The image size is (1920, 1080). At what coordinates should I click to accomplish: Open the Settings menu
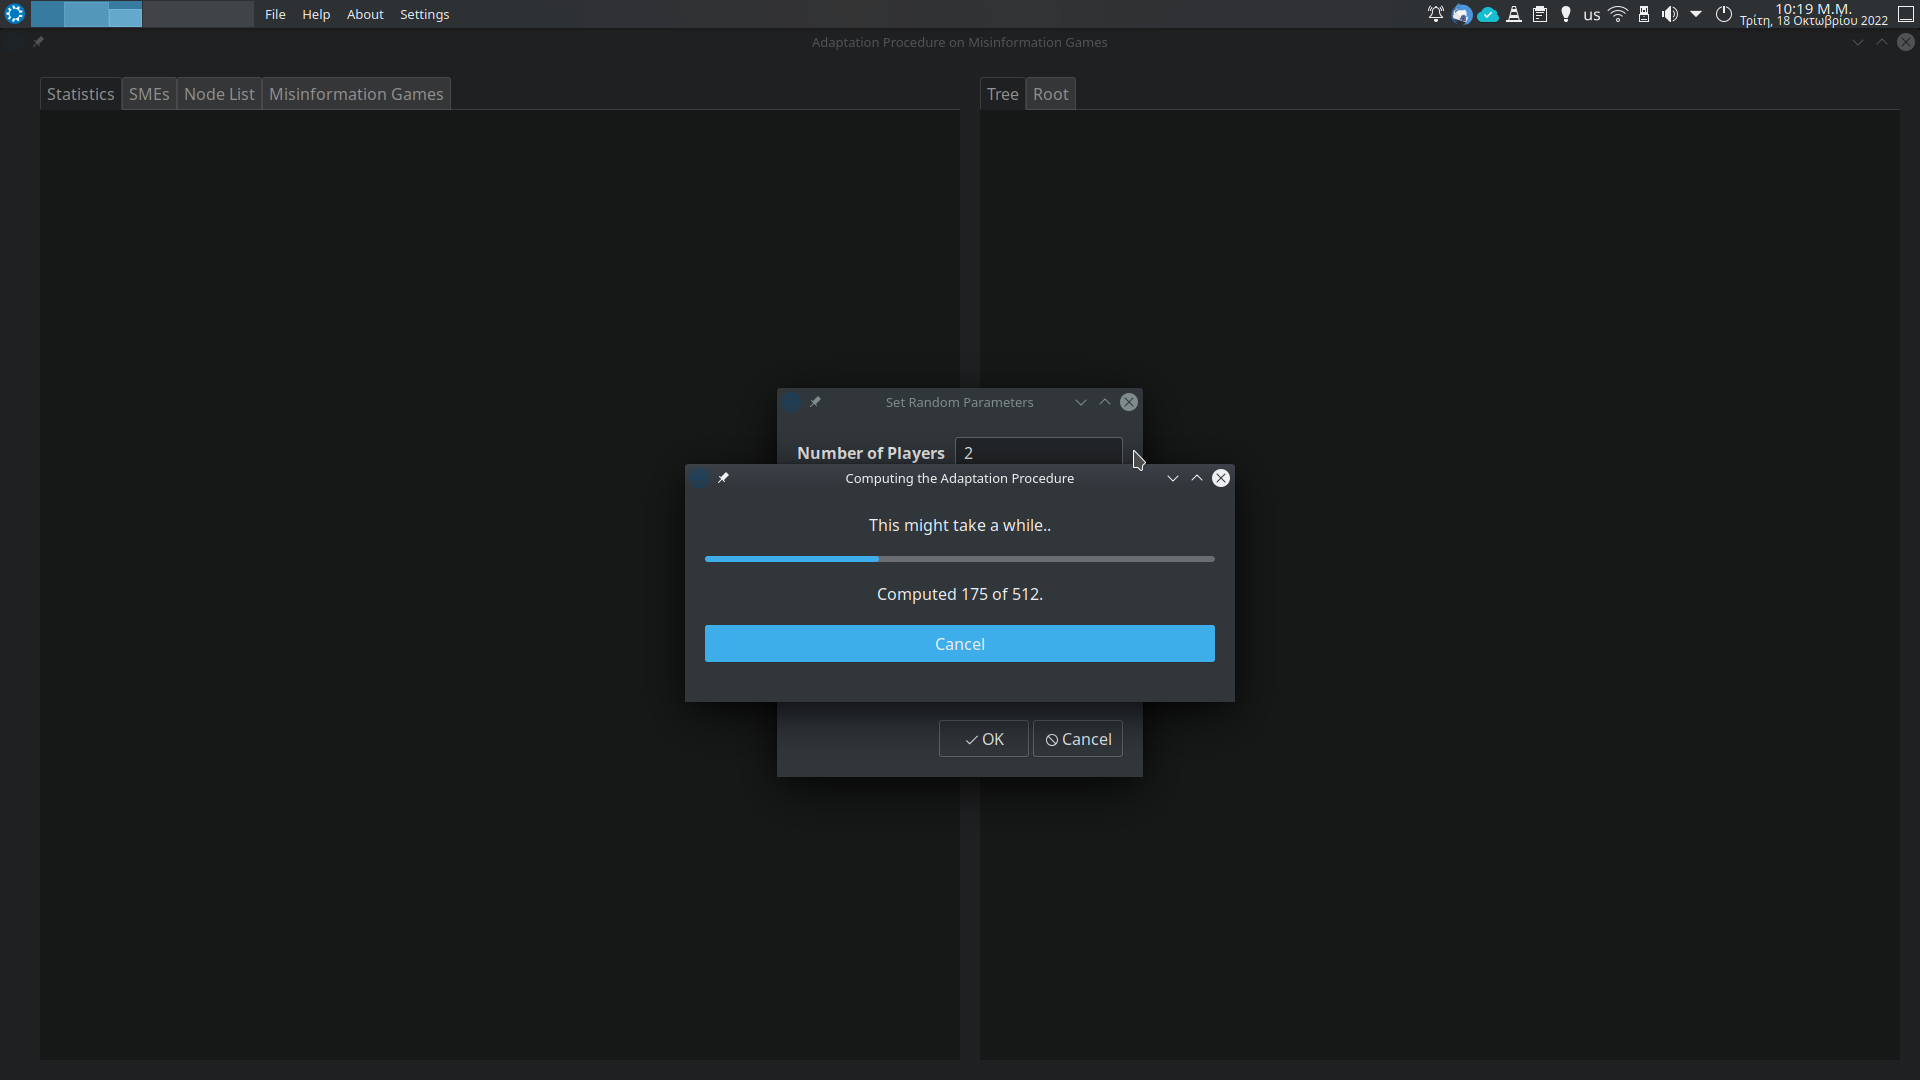[x=424, y=14]
